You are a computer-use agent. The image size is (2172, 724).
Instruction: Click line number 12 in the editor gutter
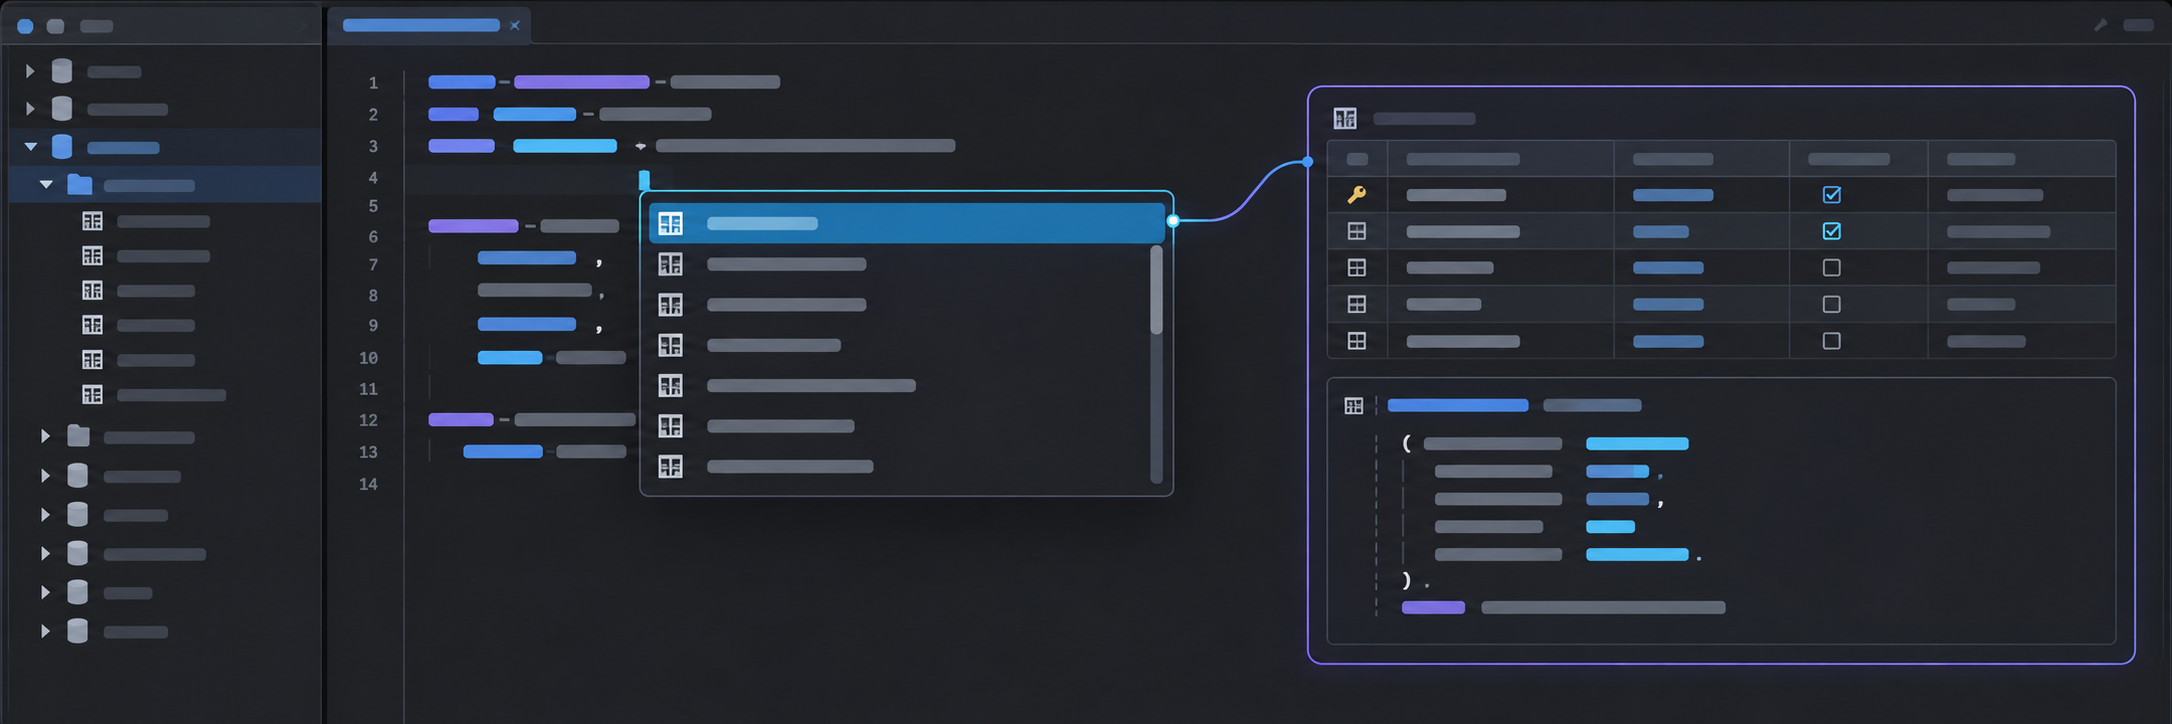pyautogui.click(x=368, y=420)
